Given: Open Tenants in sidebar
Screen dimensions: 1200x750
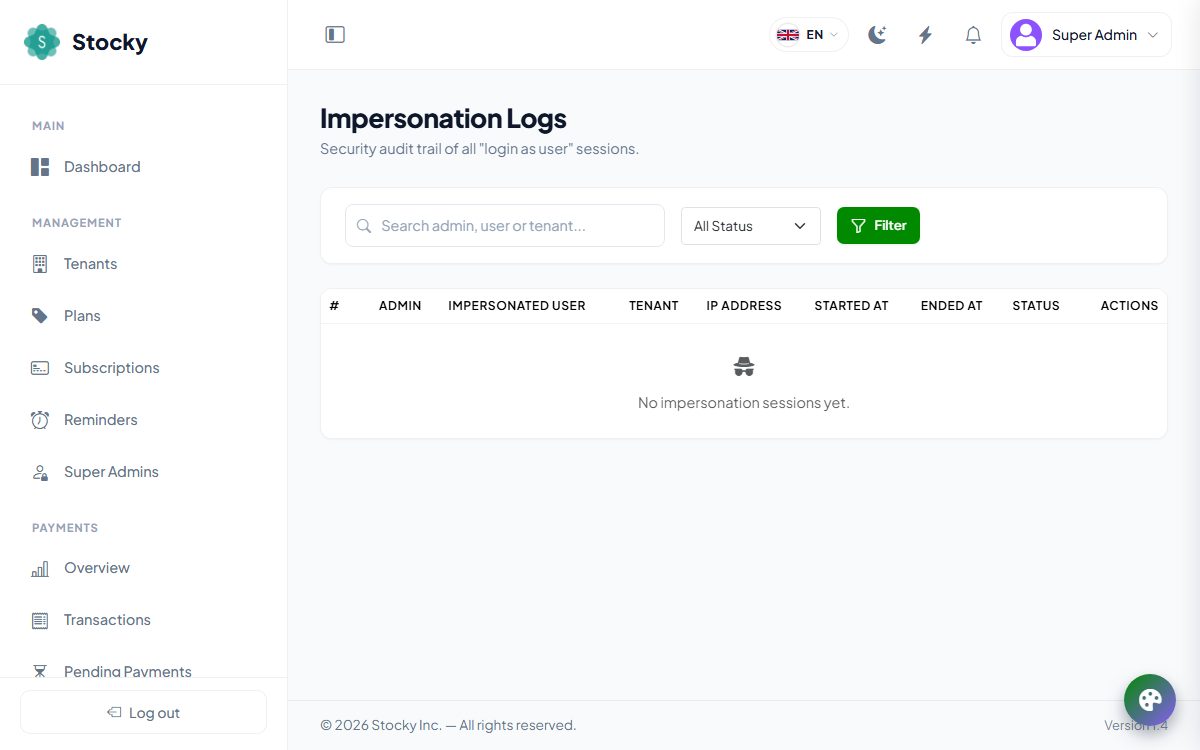Looking at the screenshot, I should tap(143, 264).
